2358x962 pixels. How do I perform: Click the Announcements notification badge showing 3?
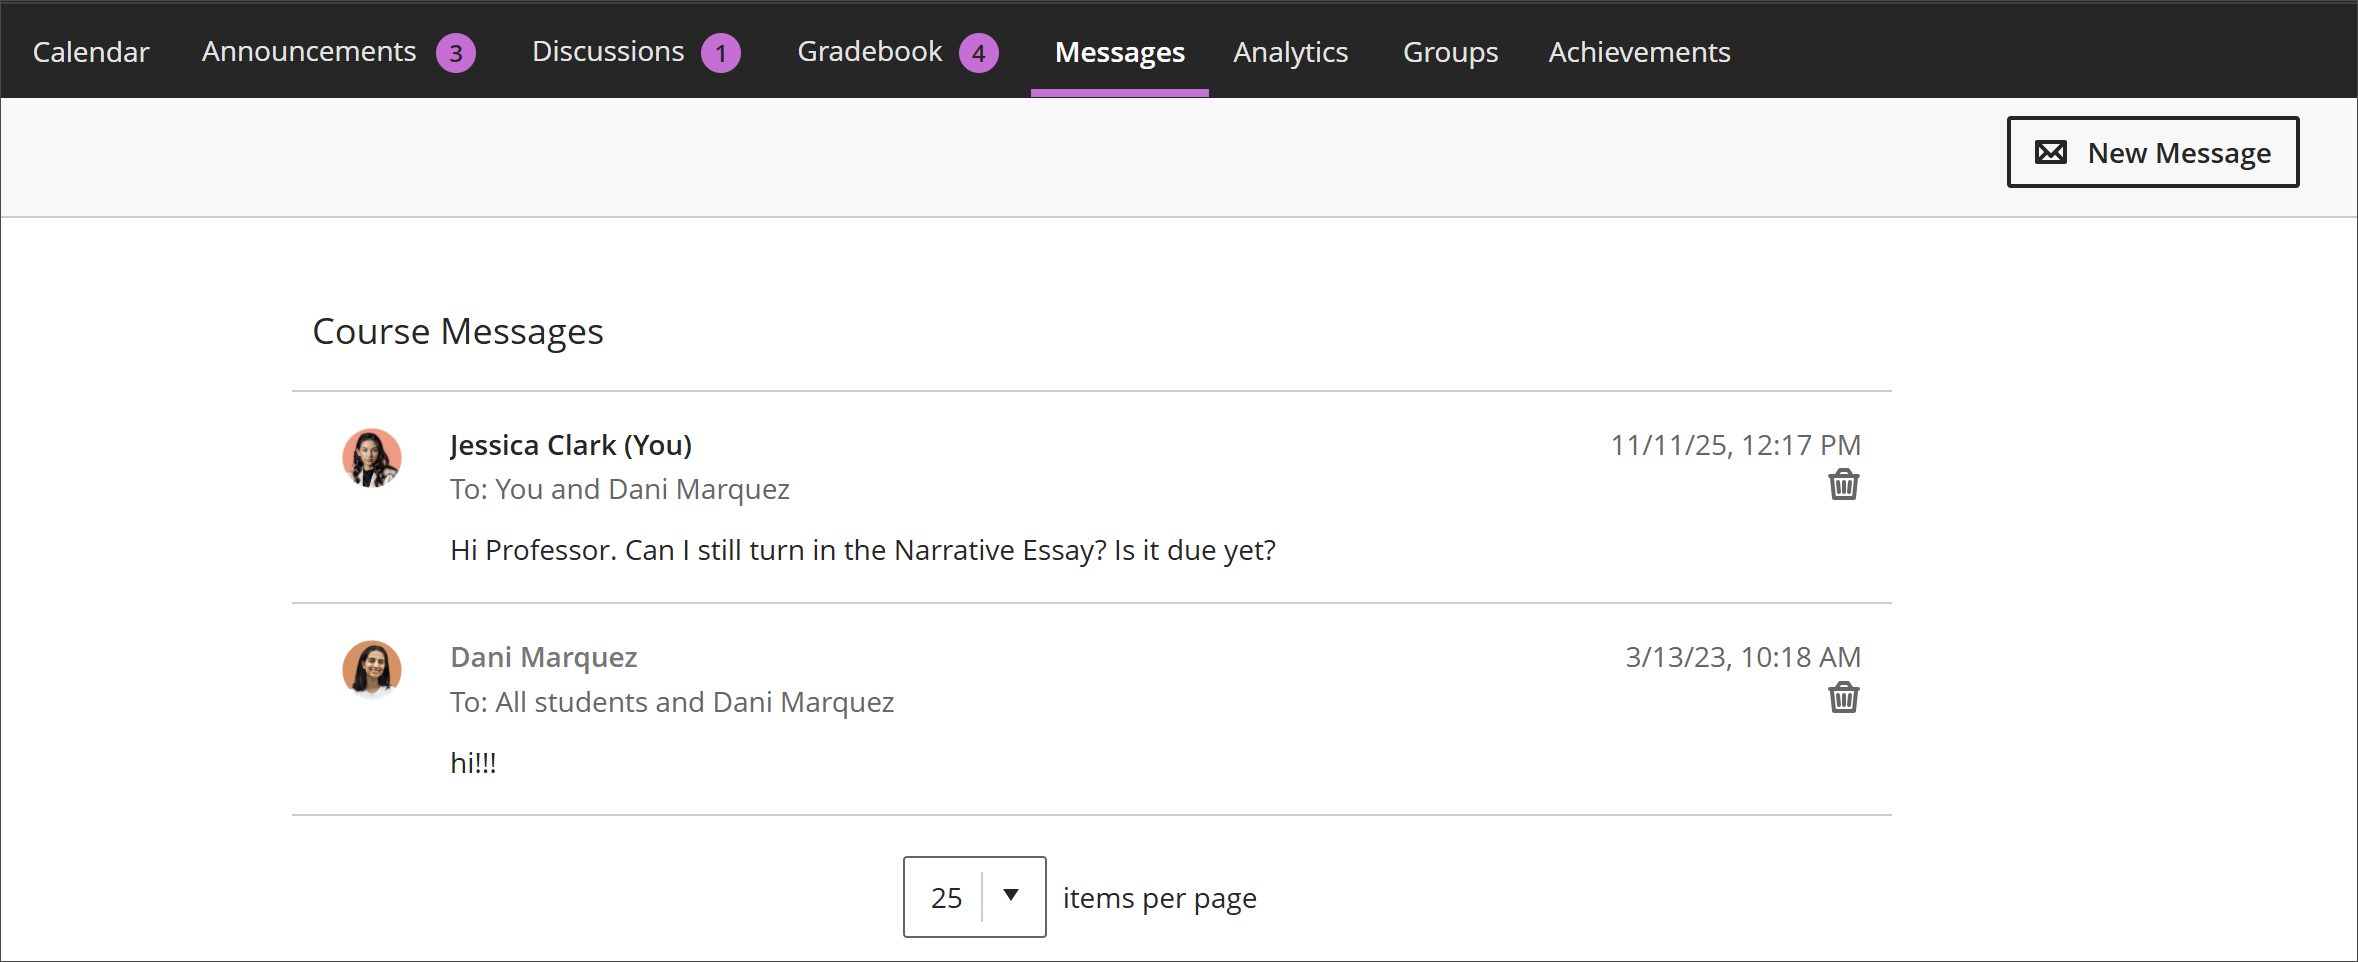pyautogui.click(x=457, y=52)
